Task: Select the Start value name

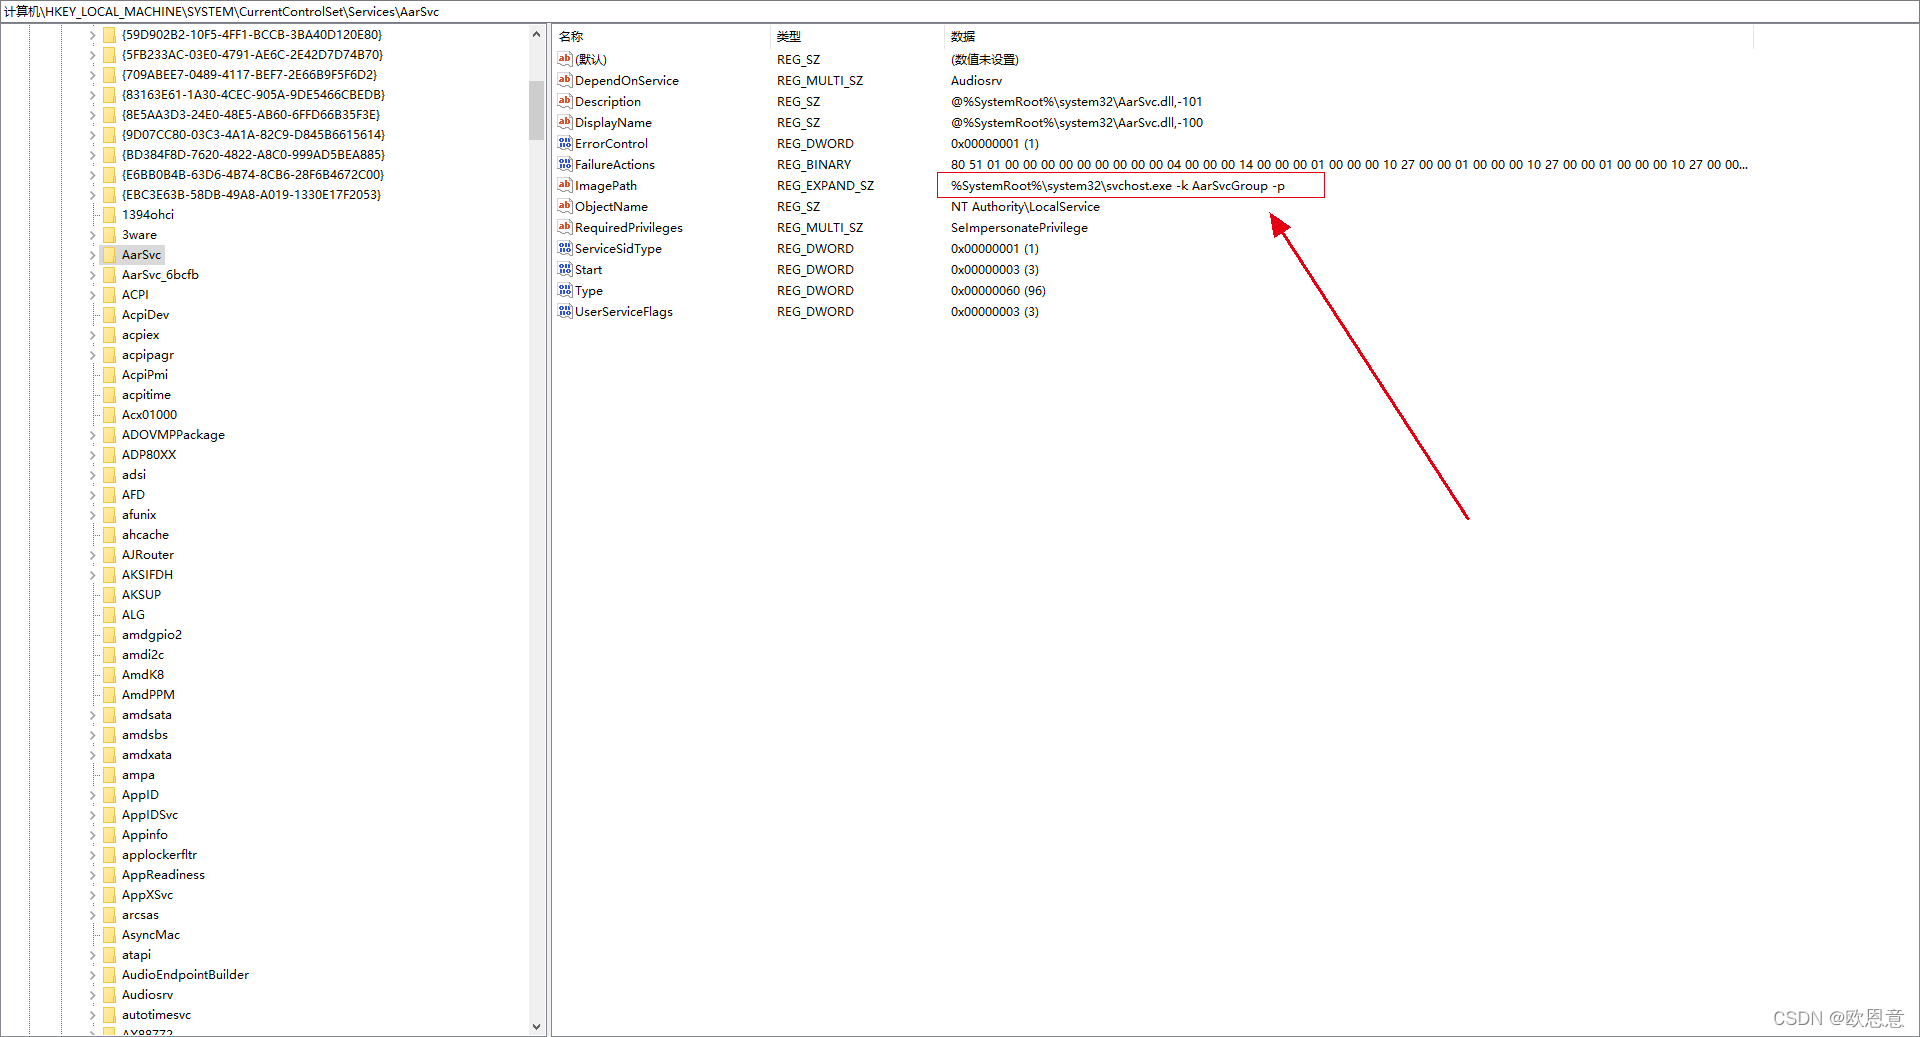Action: 588,269
